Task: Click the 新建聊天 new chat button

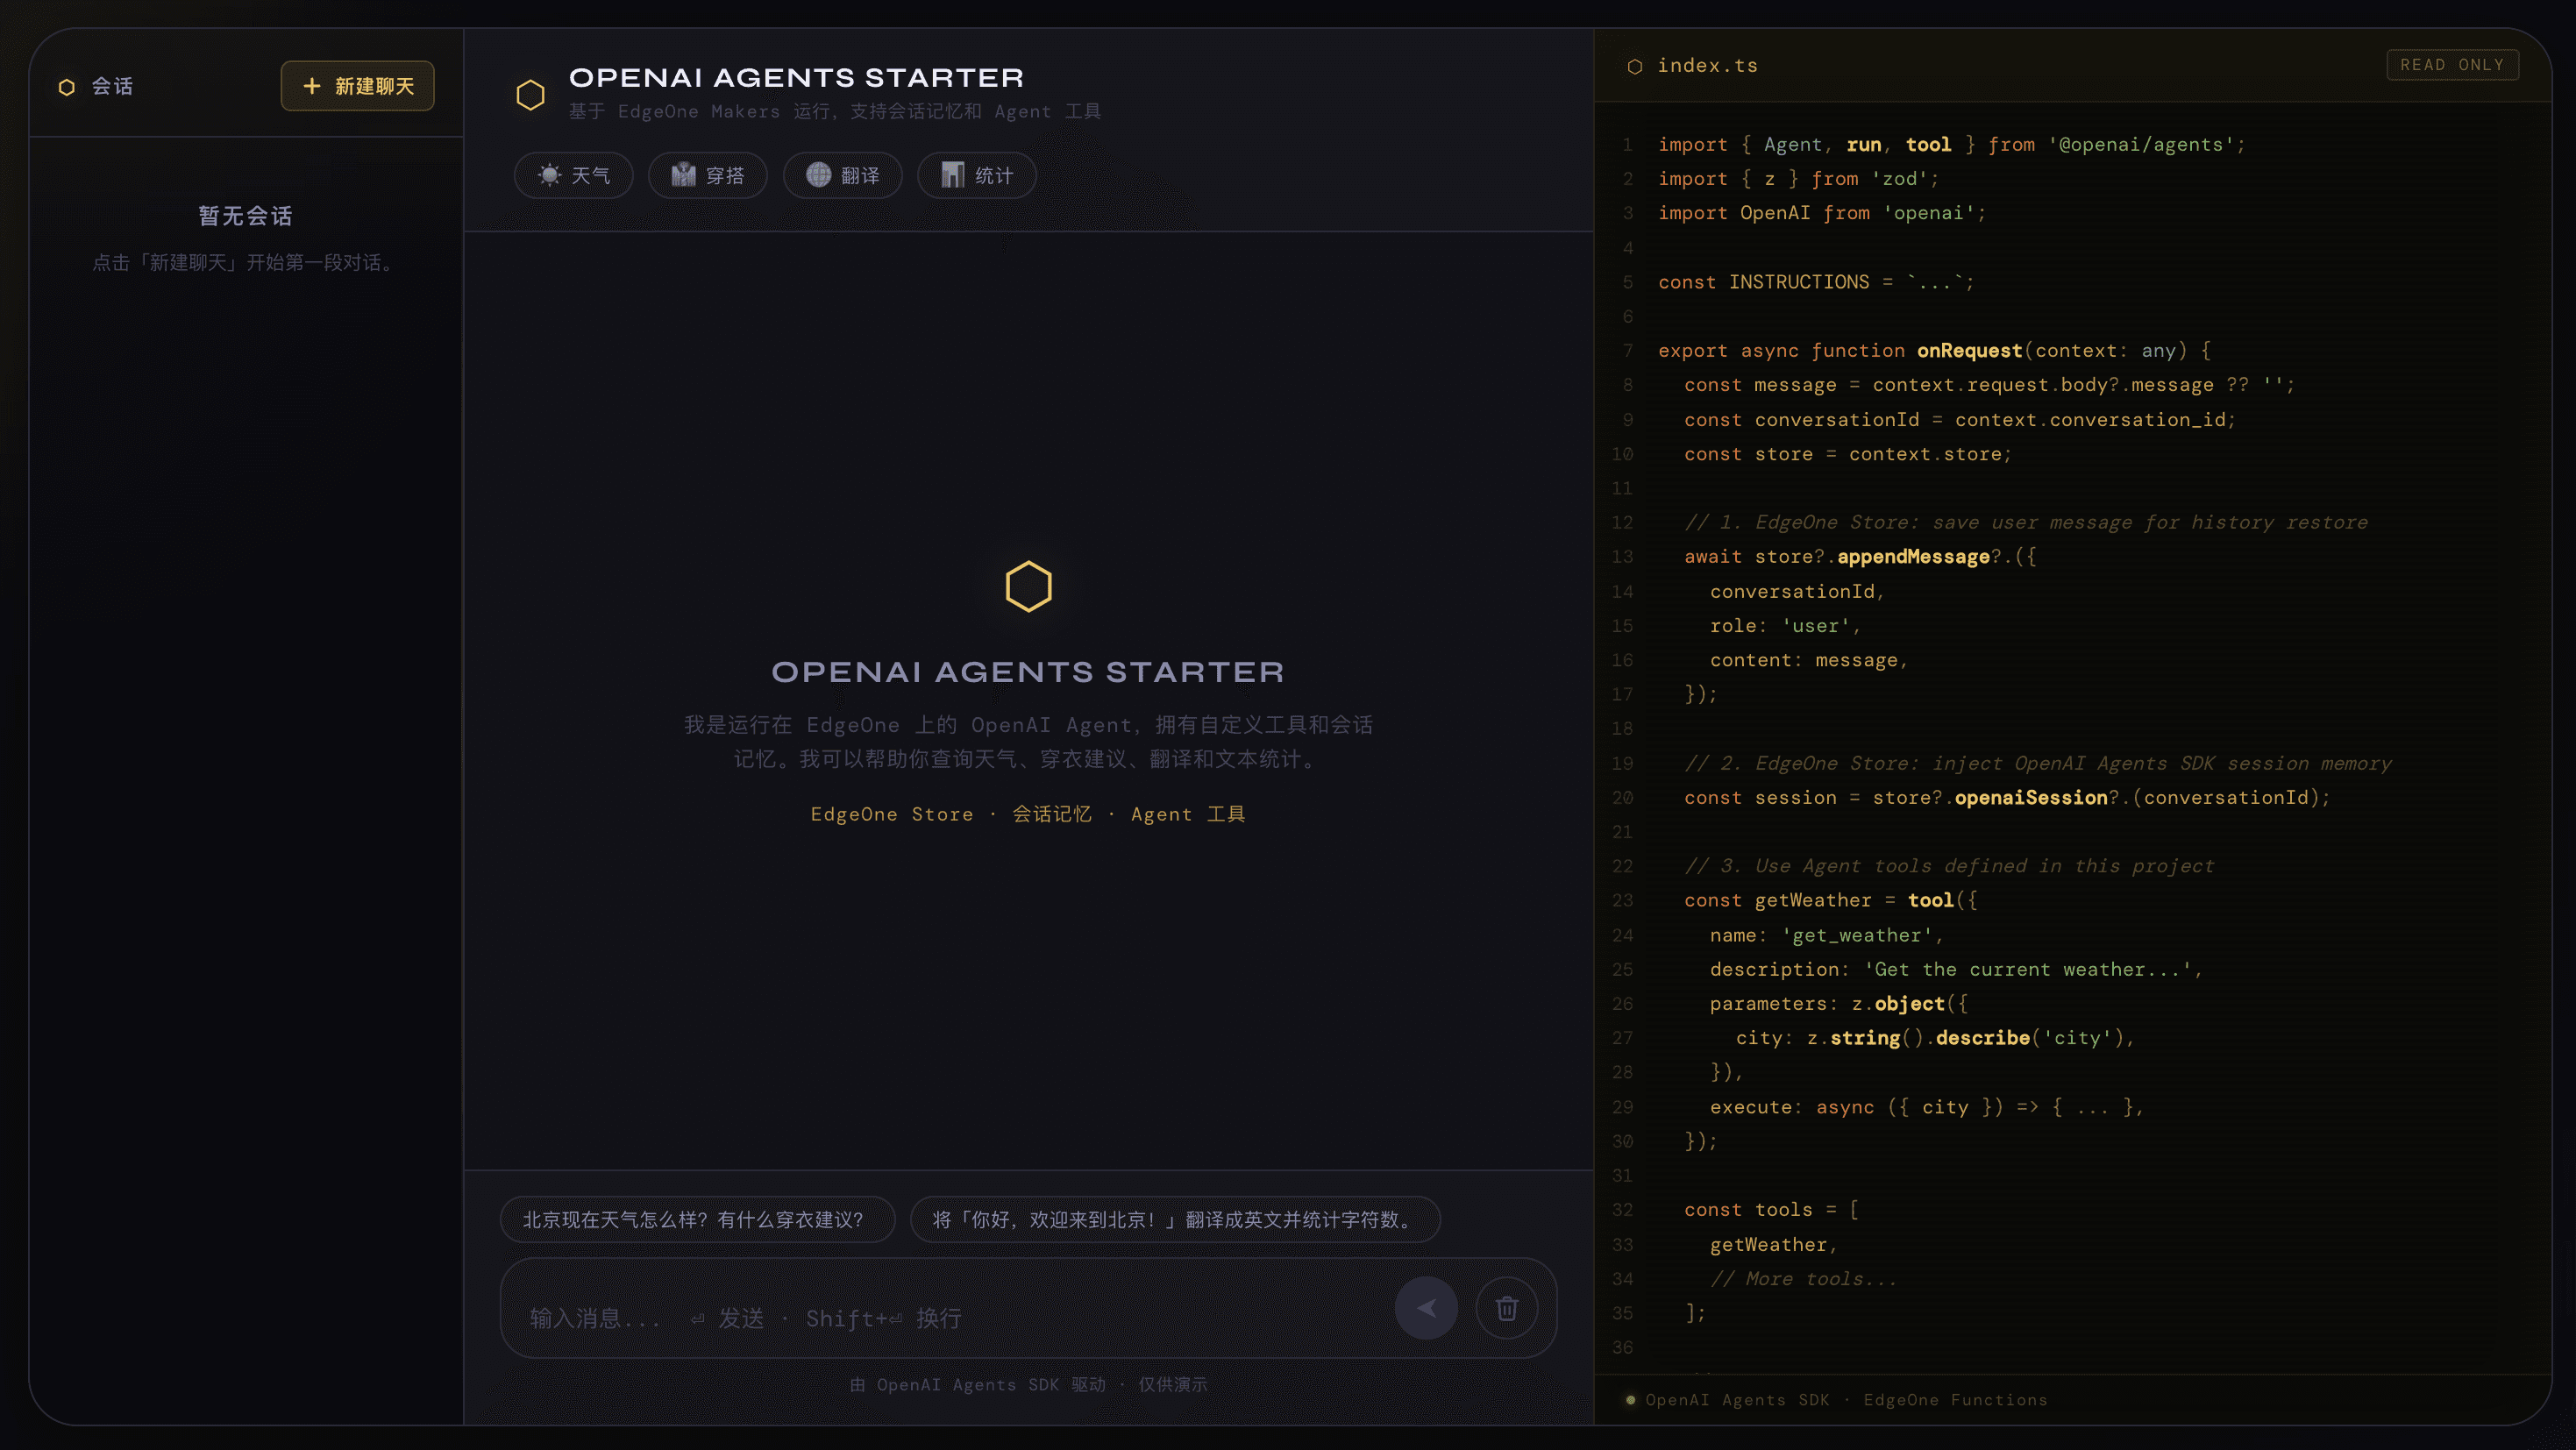Action: (x=357, y=86)
